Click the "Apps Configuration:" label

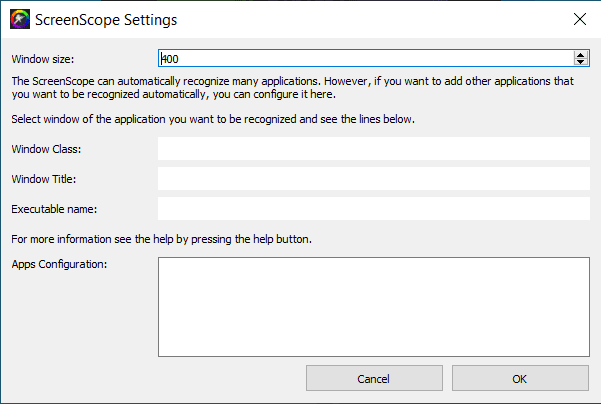tap(59, 264)
